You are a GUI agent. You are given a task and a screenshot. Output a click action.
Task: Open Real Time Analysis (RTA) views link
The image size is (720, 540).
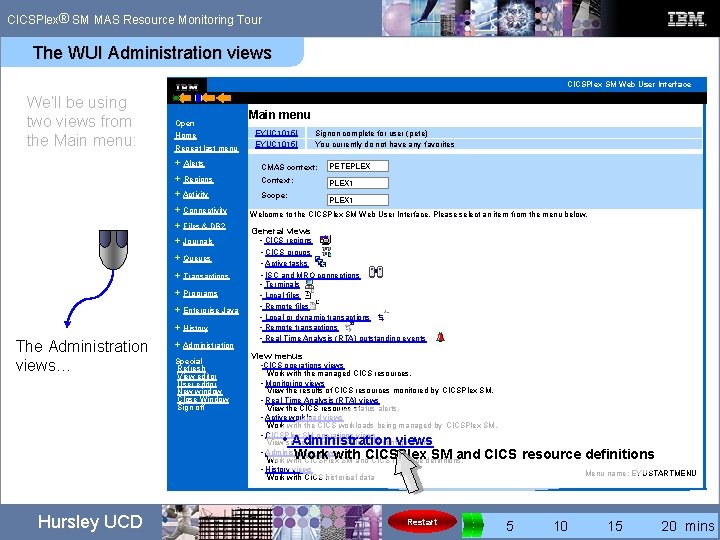(x=322, y=400)
